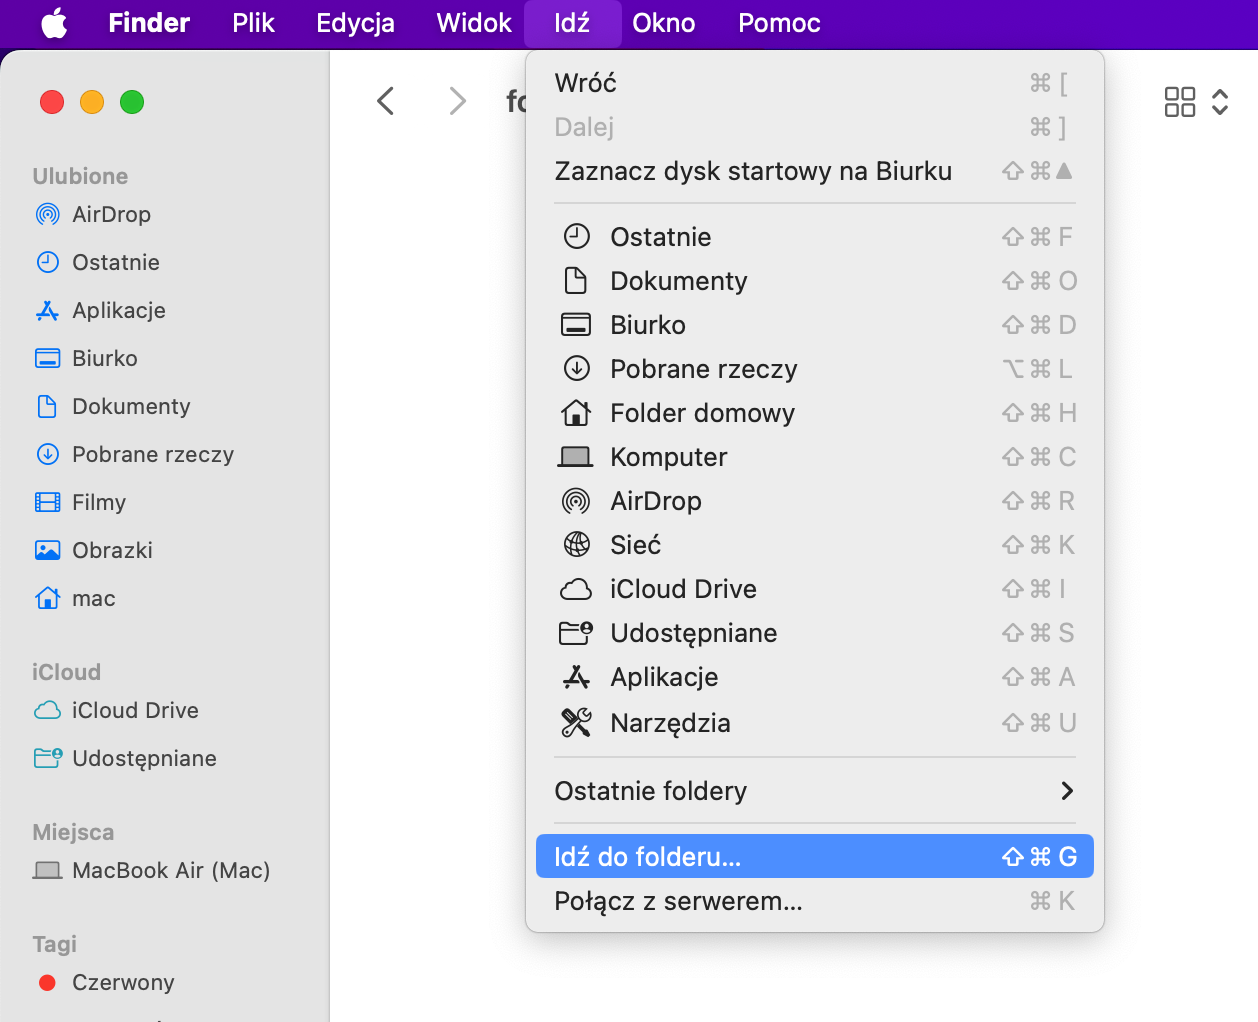
Task: Select Wróć in the Idź menu
Action: tap(815, 83)
